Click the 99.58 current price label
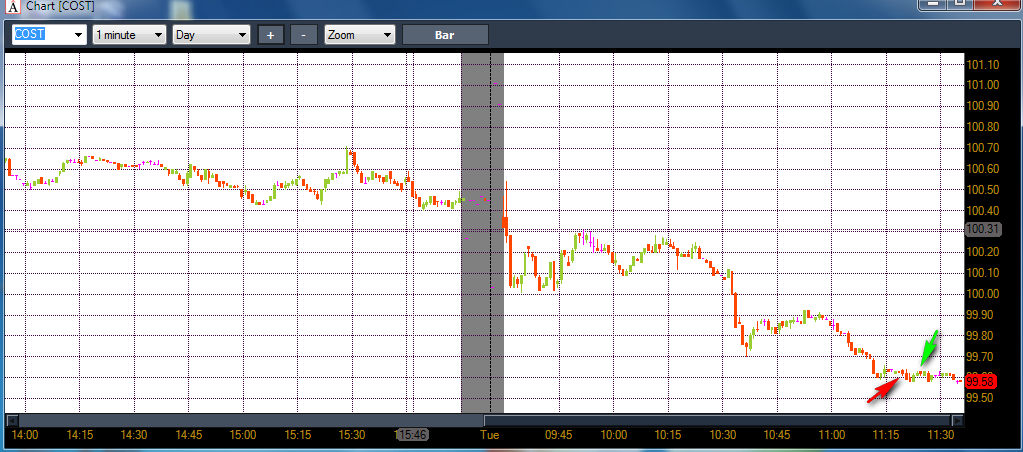This screenshot has width=1023, height=452. tap(981, 382)
